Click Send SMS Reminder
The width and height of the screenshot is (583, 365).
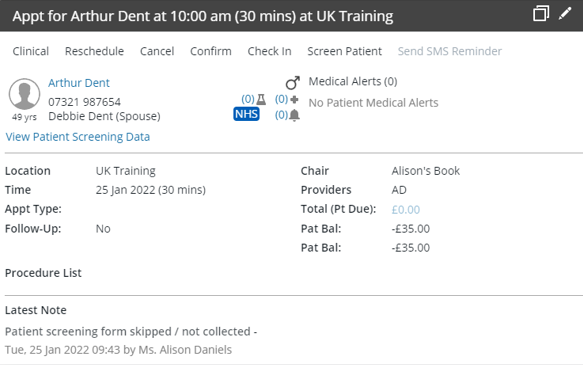450,51
